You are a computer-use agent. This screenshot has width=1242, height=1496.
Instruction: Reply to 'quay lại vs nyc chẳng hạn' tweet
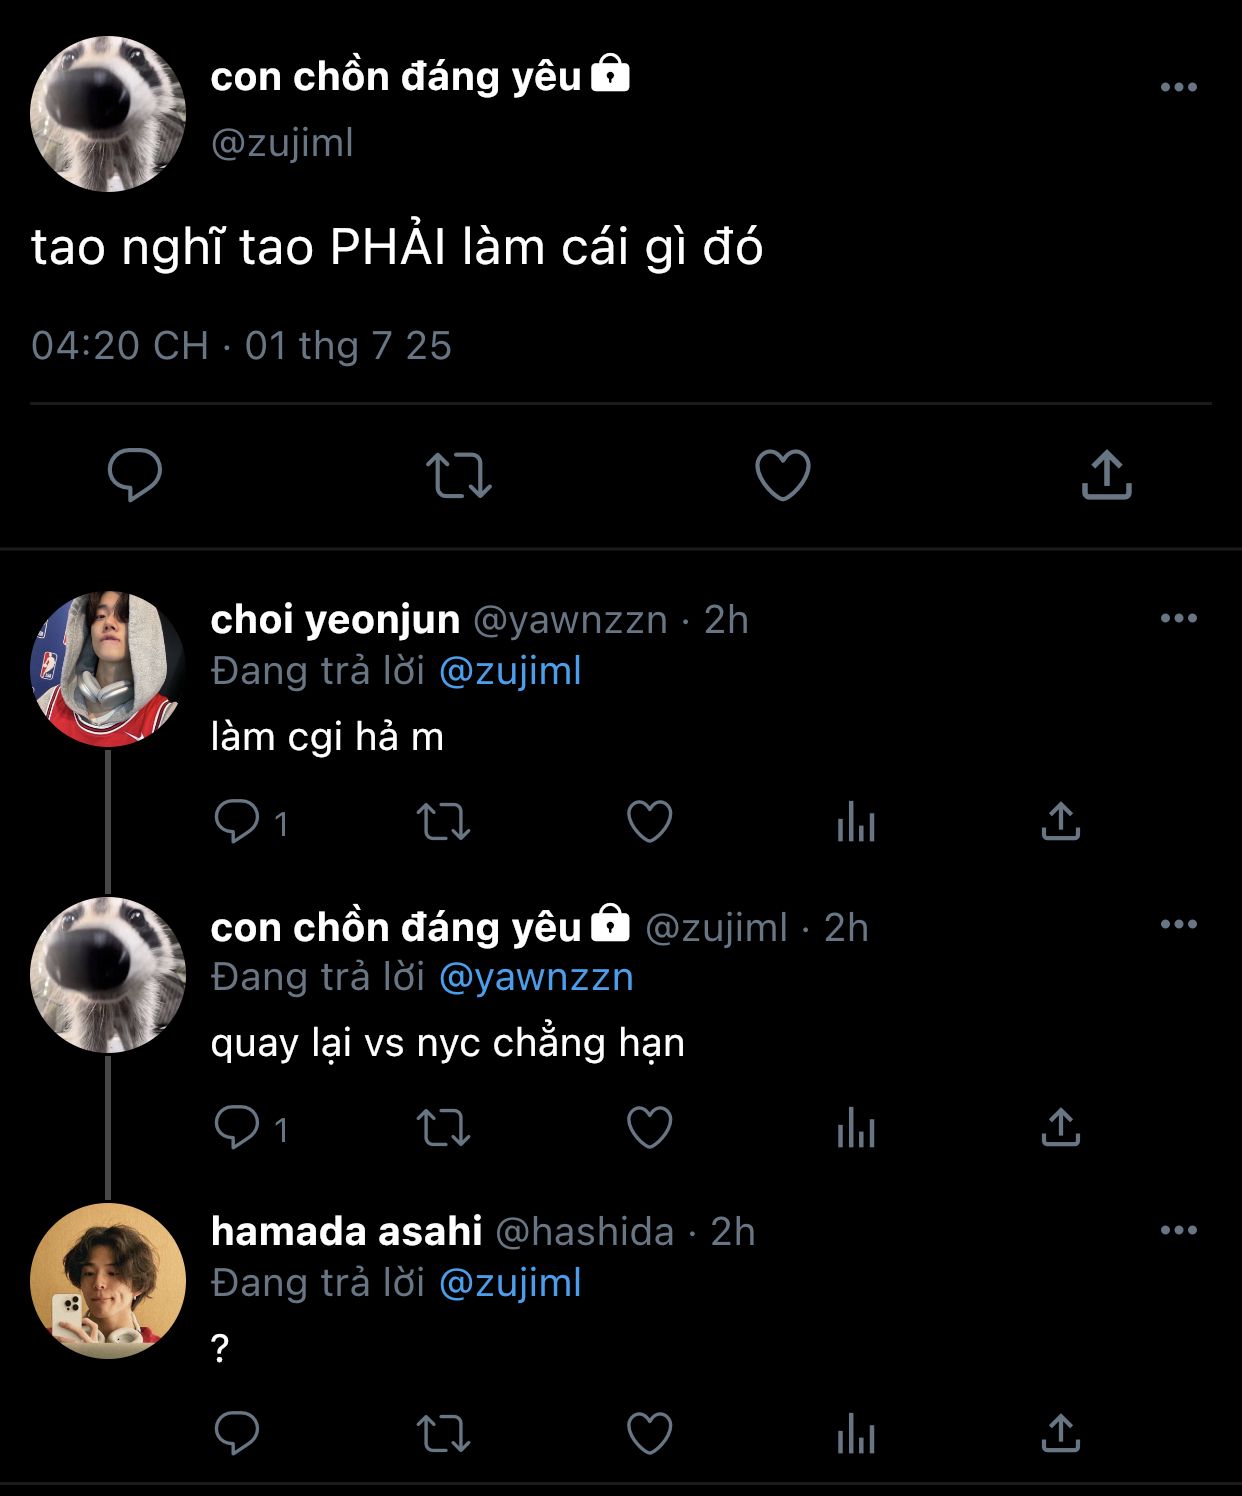(237, 1128)
